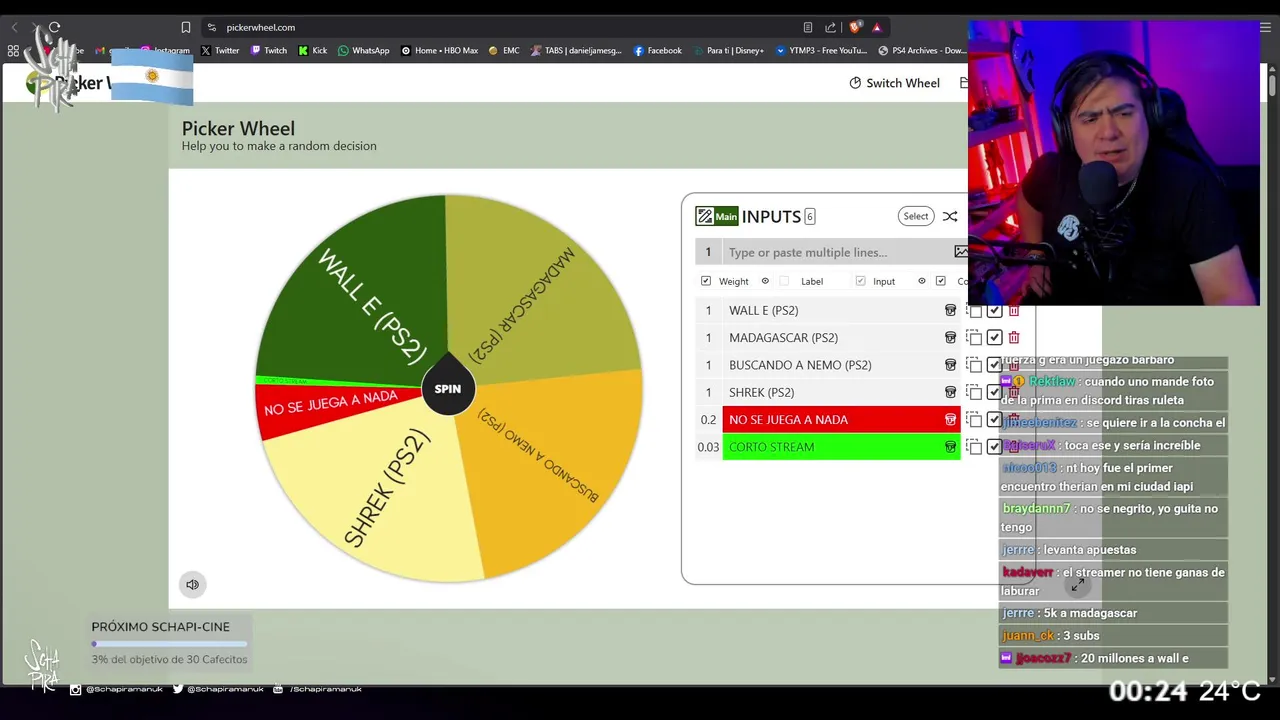Uncheck the MADAGASCAR (PS2) enable checkbox

994,338
